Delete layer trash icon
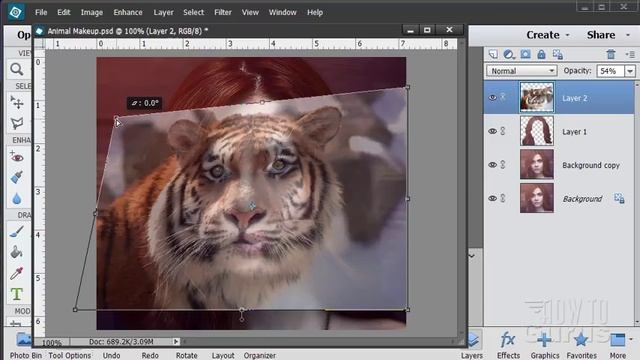This screenshot has height=360, width=640. click(611, 54)
